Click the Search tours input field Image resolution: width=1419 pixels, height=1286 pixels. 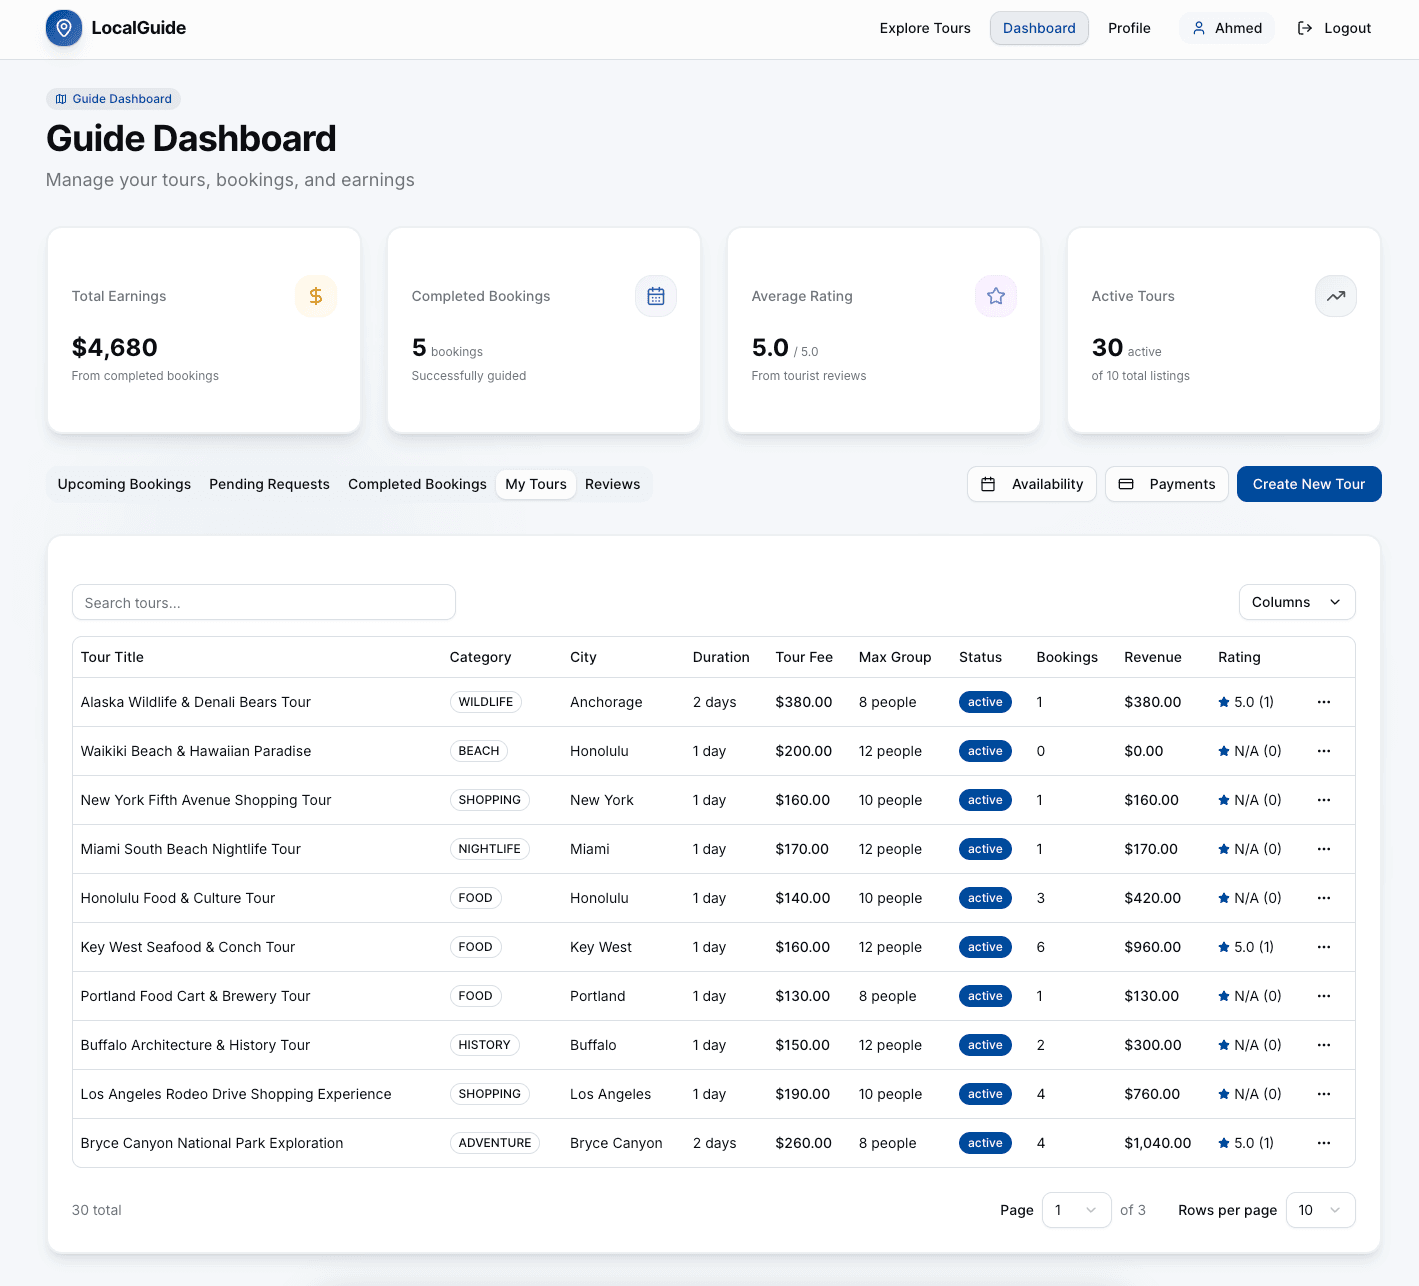click(x=263, y=602)
